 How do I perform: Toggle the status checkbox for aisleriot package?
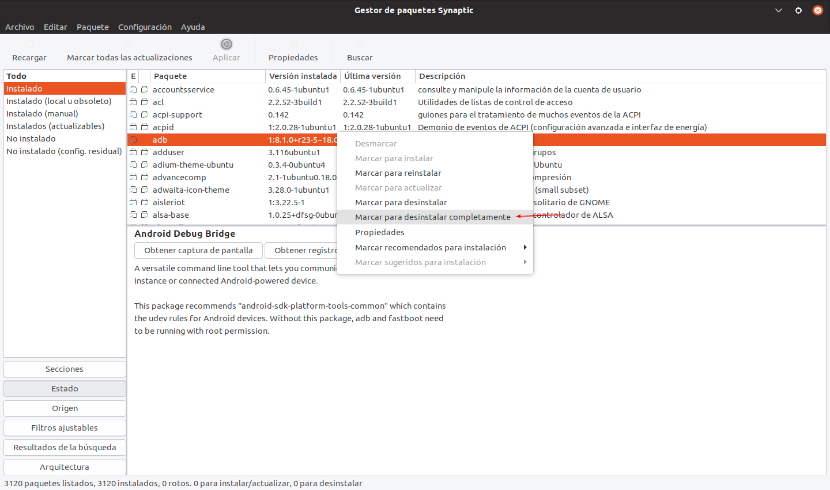134,202
